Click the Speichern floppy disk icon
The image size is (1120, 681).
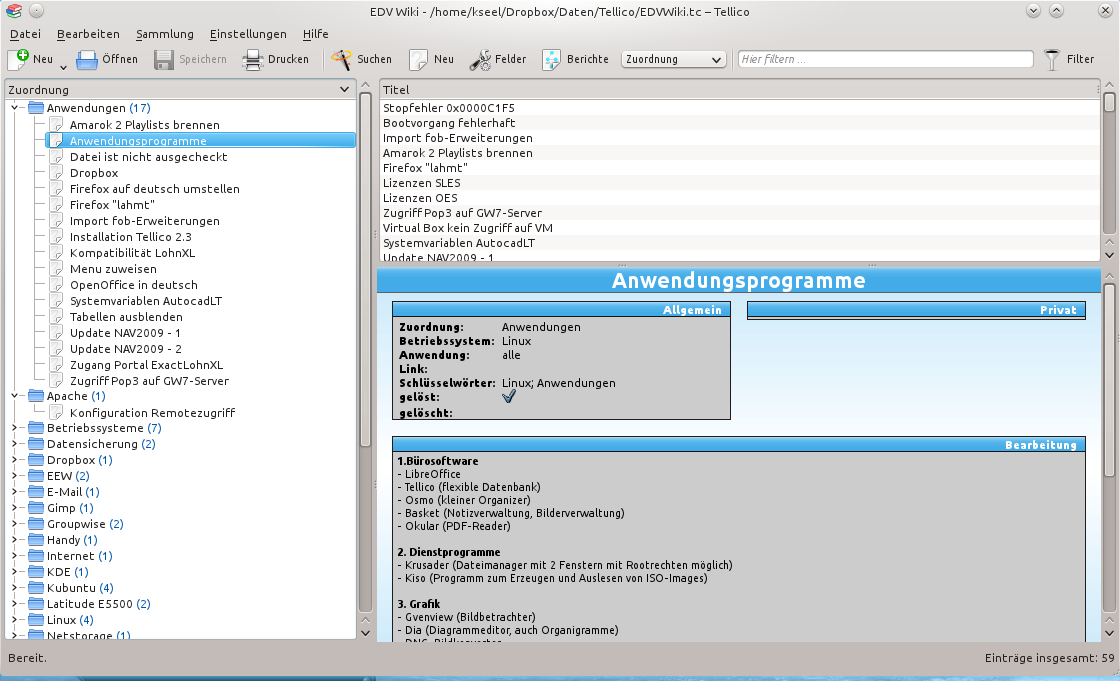point(164,60)
